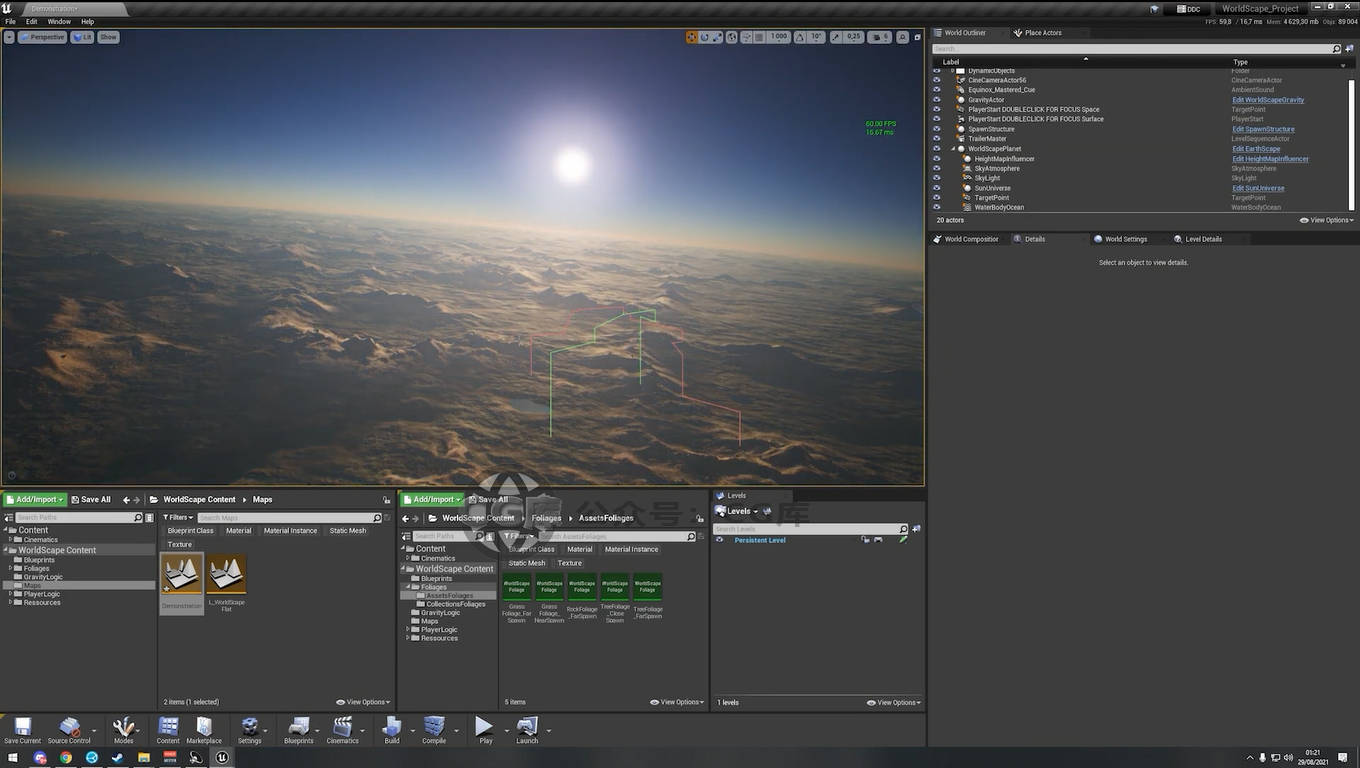Open Unreal Engine from Windows taskbar

(x=221, y=758)
